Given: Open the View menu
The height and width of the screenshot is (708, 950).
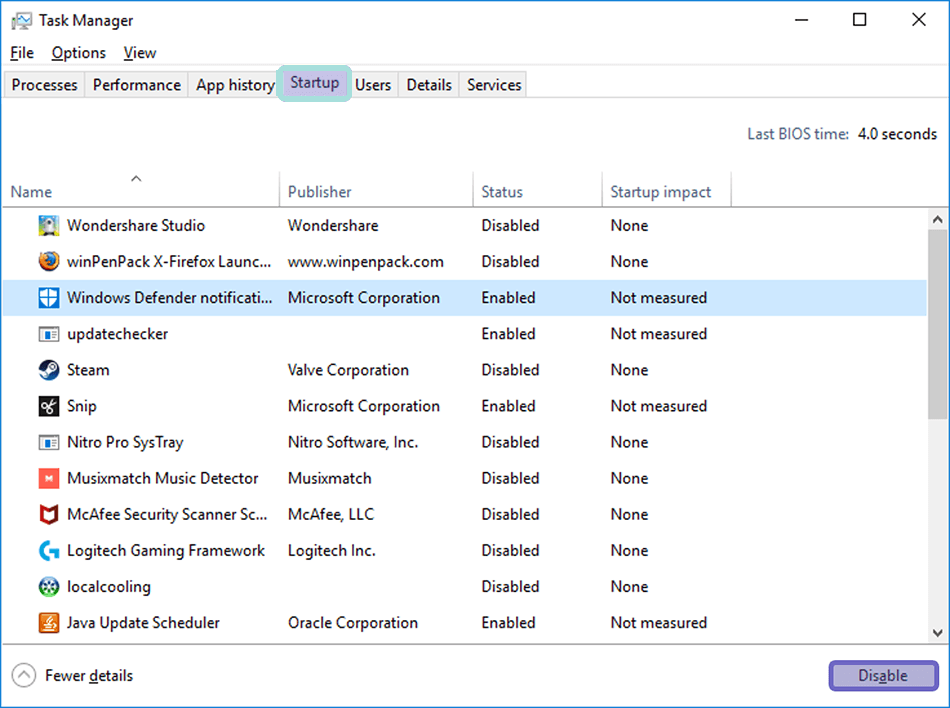Looking at the screenshot, I should click(140, 53).
